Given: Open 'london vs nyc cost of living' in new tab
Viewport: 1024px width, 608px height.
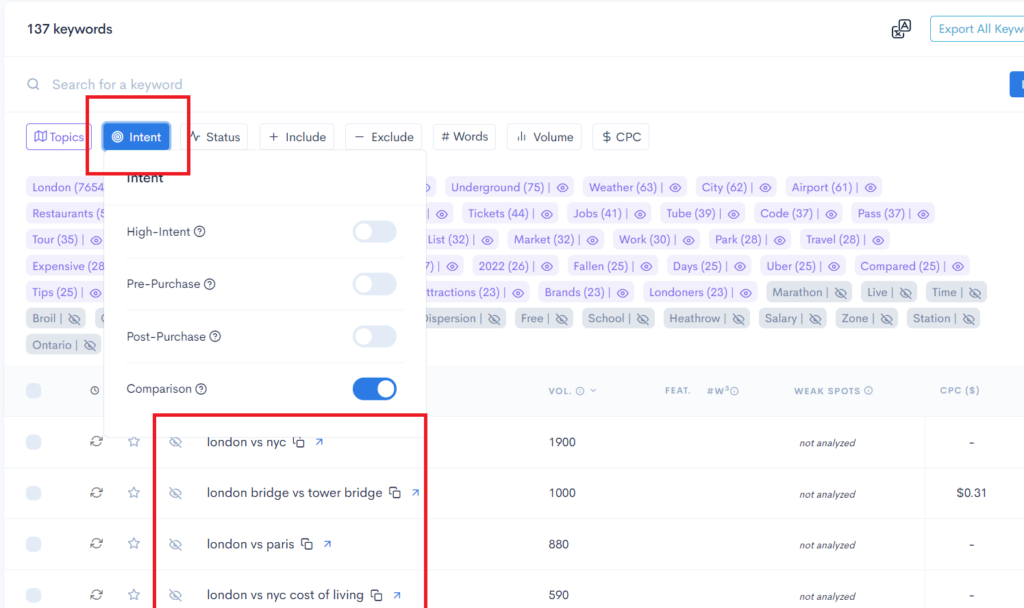Looking at the screenshot, I should pyautogui.click(x=398, y=594).
